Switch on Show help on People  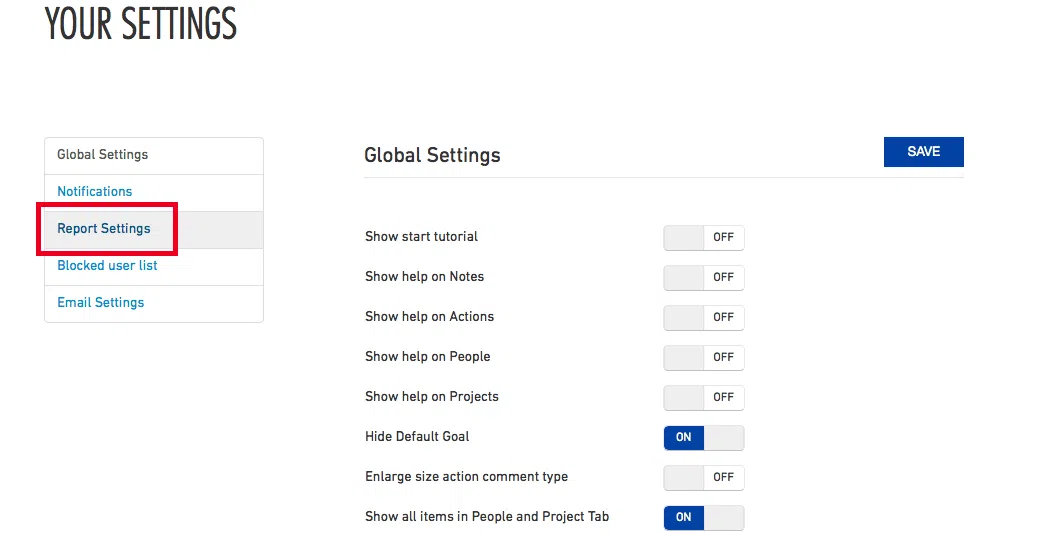704,357
